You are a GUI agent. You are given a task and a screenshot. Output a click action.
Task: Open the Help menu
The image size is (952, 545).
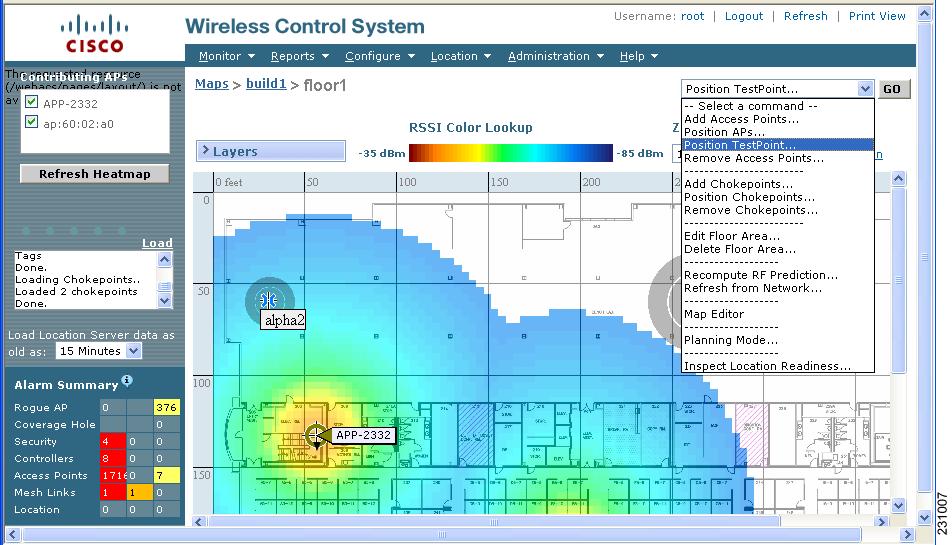[639, 56]
